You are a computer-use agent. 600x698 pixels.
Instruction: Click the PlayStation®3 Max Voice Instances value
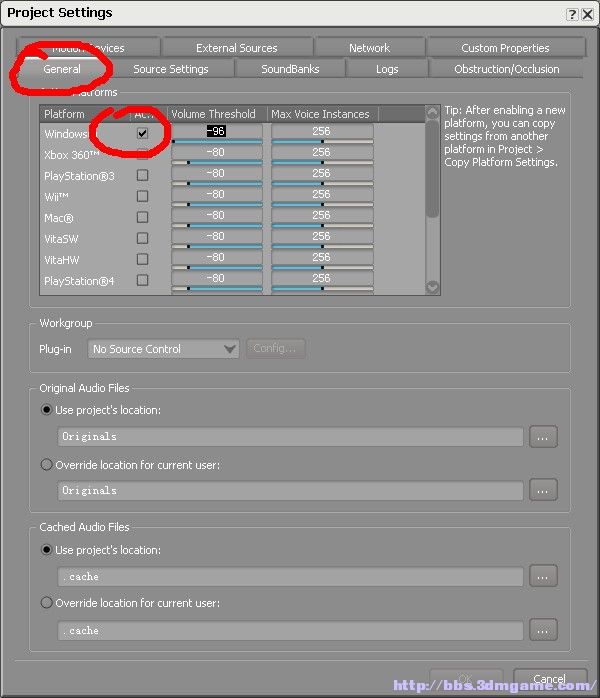(x=322, y=173)
